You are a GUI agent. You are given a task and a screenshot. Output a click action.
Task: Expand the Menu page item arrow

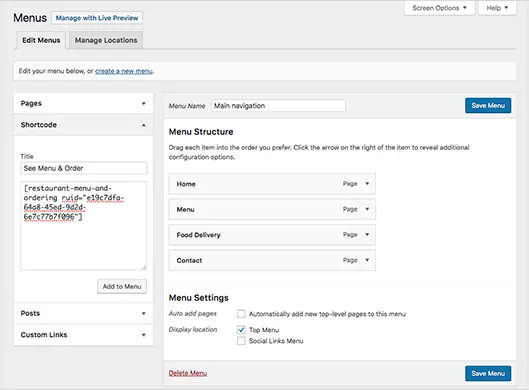coord(367,209)
